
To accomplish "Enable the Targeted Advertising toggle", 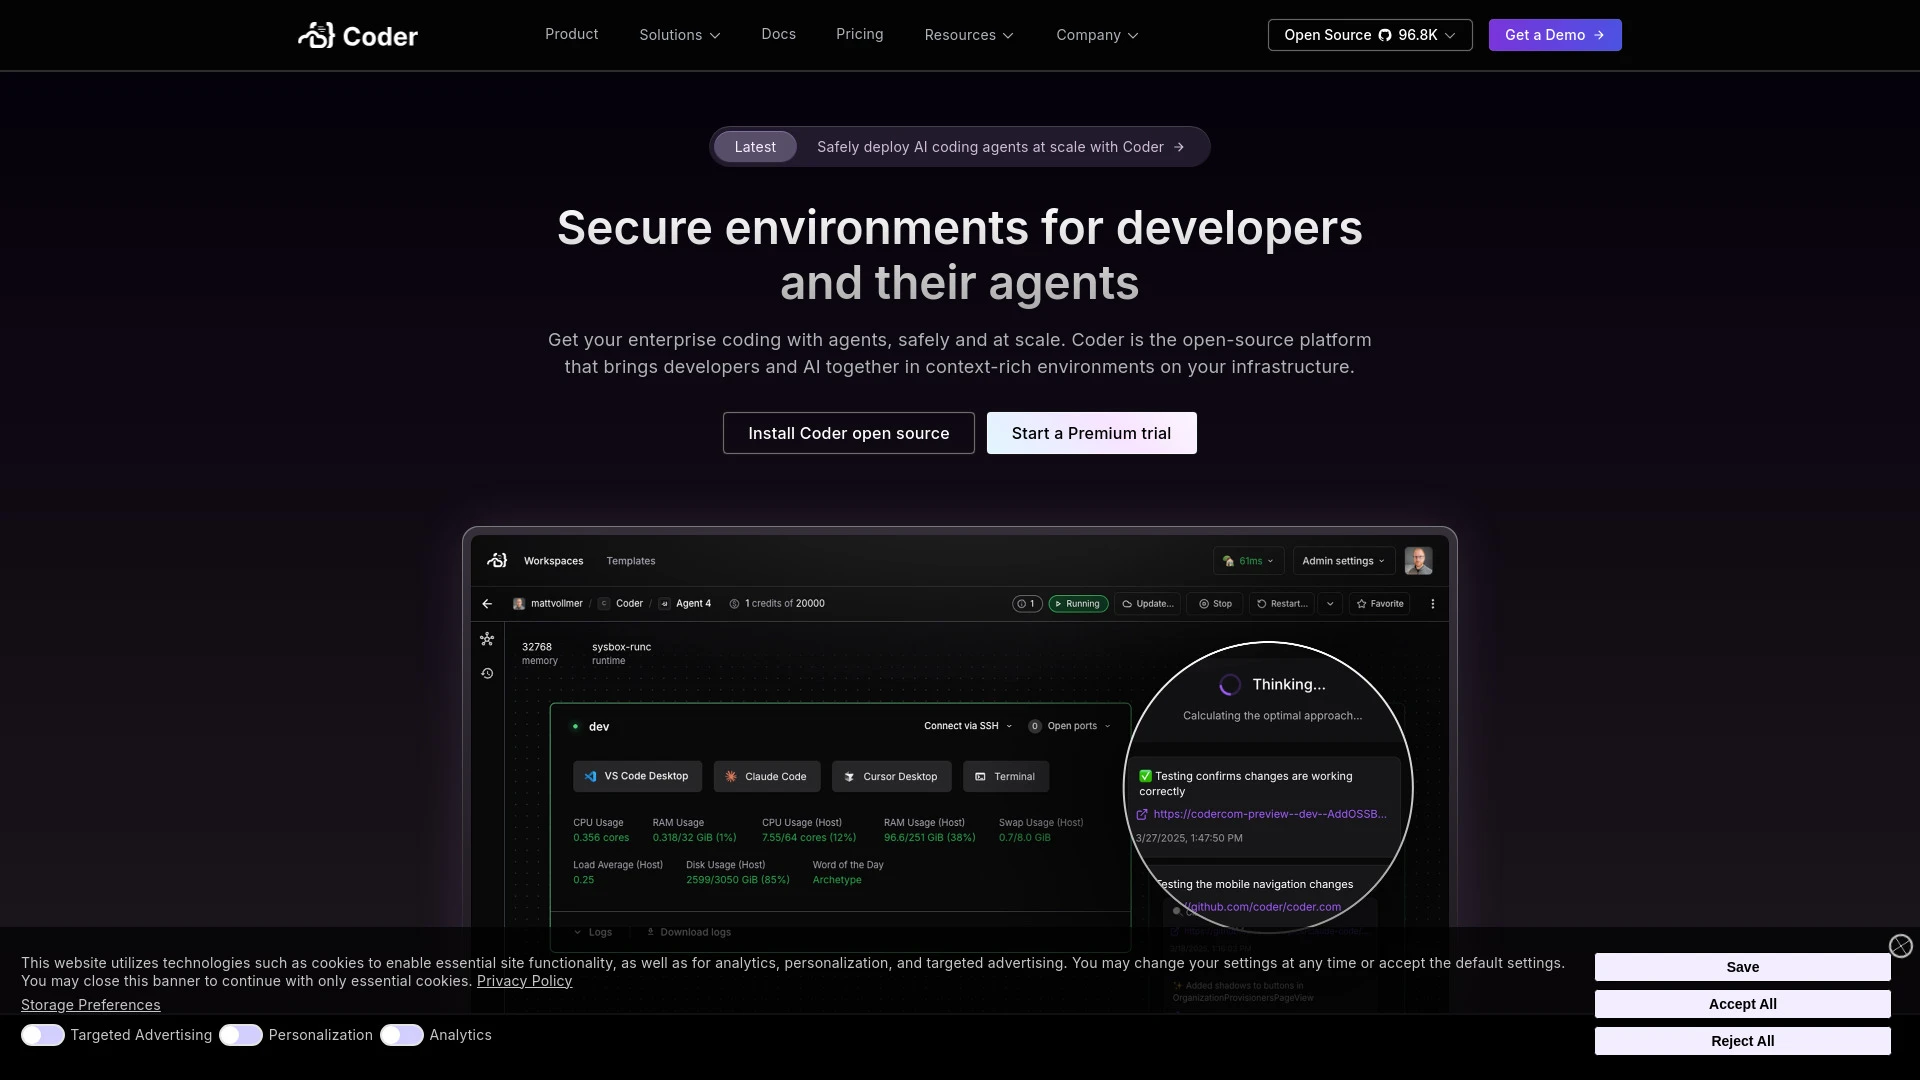I will point(42,1035).
